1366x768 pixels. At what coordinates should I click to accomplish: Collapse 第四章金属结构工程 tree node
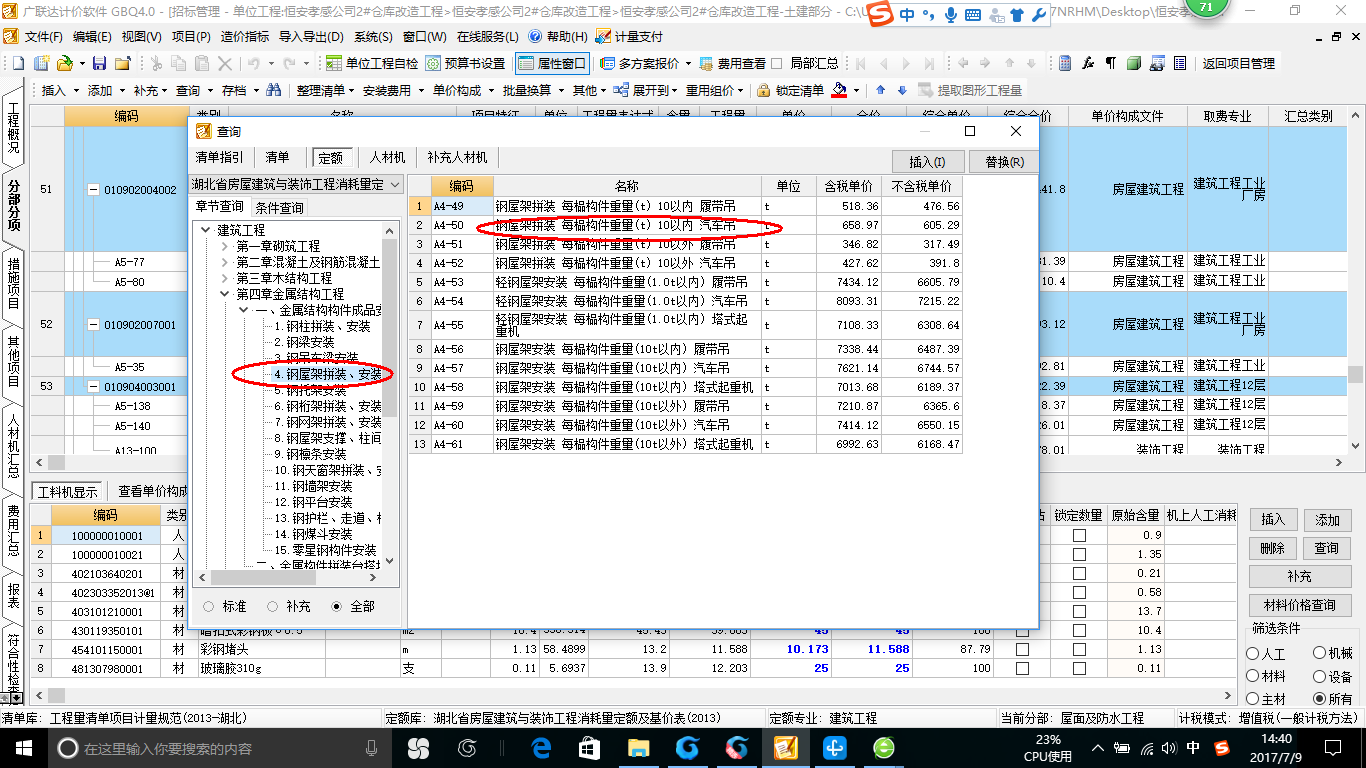(x=225, y=294)
